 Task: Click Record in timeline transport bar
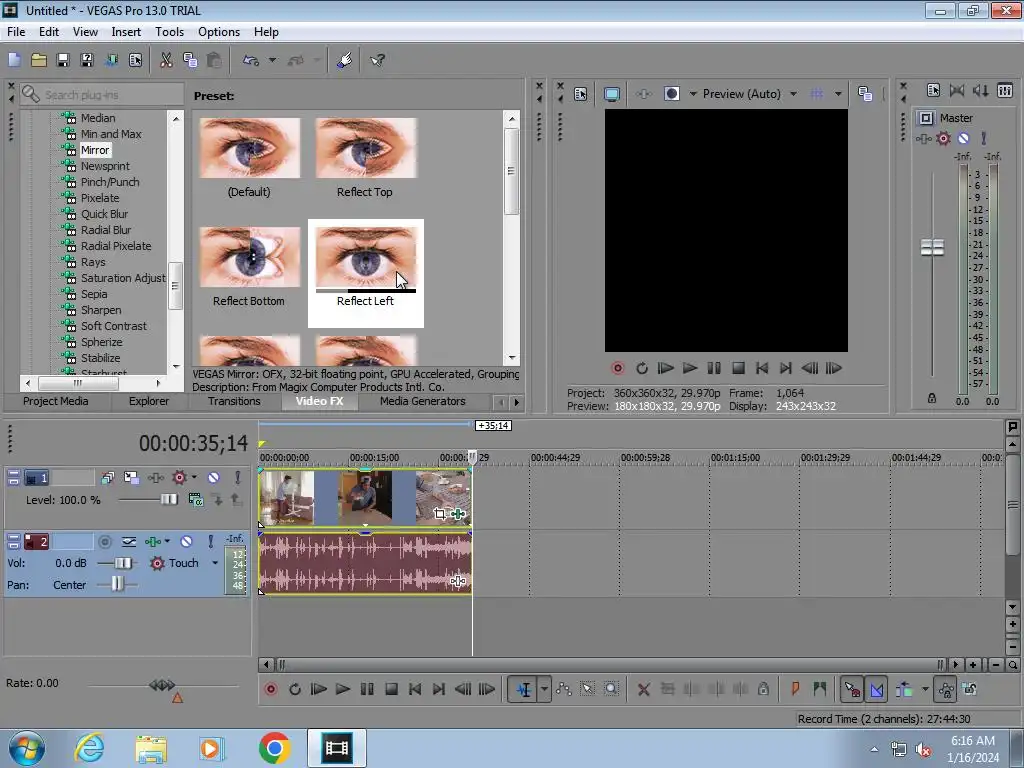[x=271, y=689]
